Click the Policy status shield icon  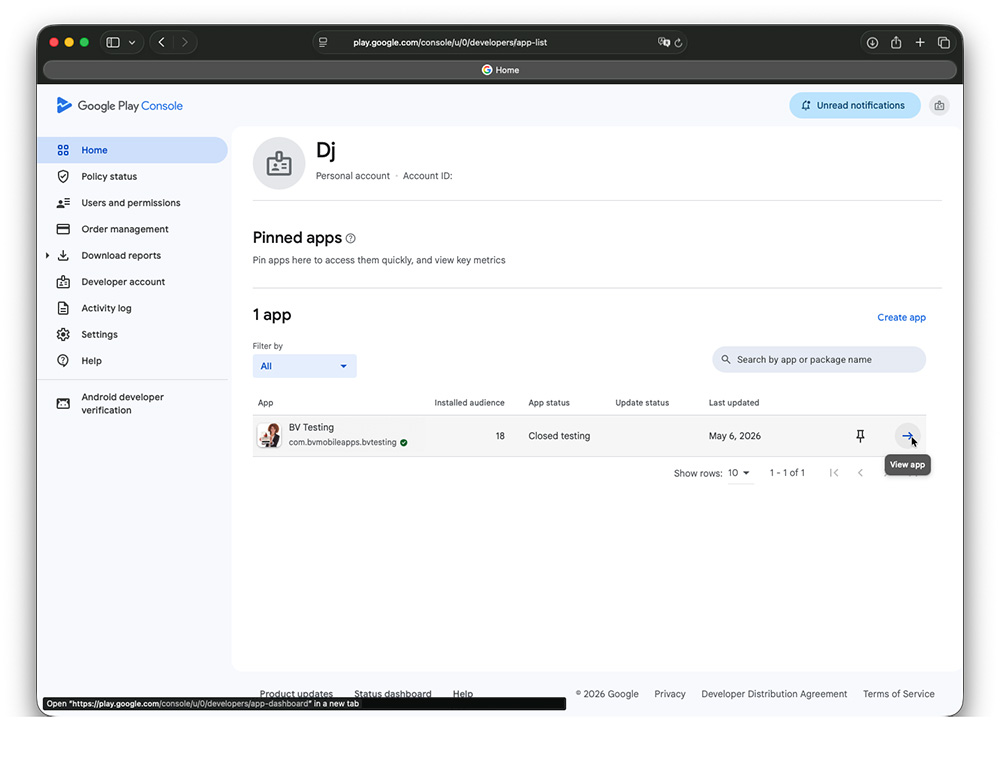[x=63, y=177]
